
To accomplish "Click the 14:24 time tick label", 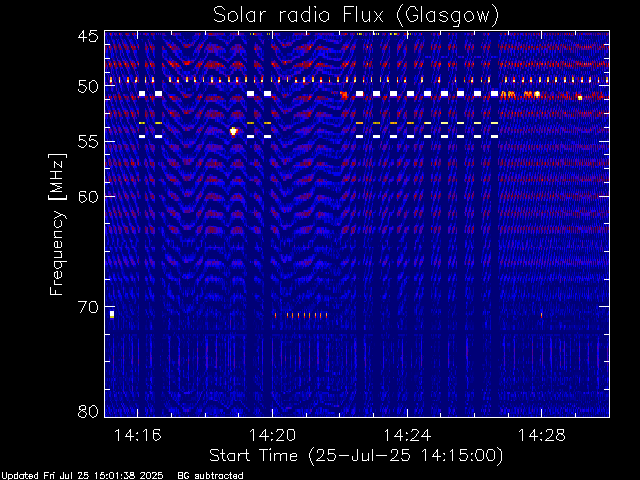I will [x=407, y=436].
